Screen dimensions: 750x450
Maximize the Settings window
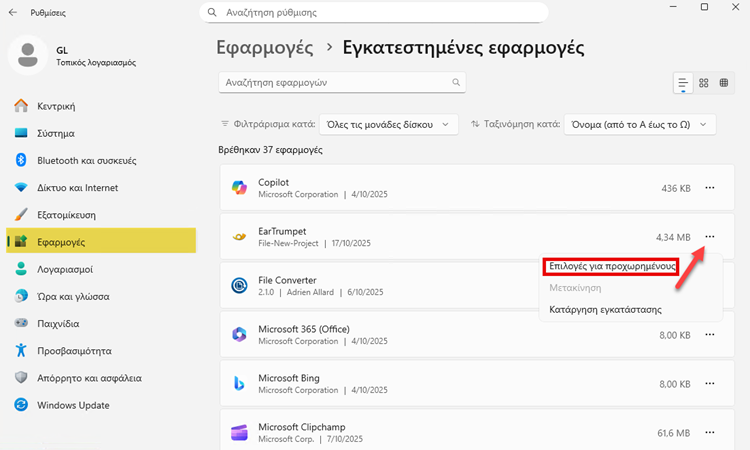(x=704, y=7)
